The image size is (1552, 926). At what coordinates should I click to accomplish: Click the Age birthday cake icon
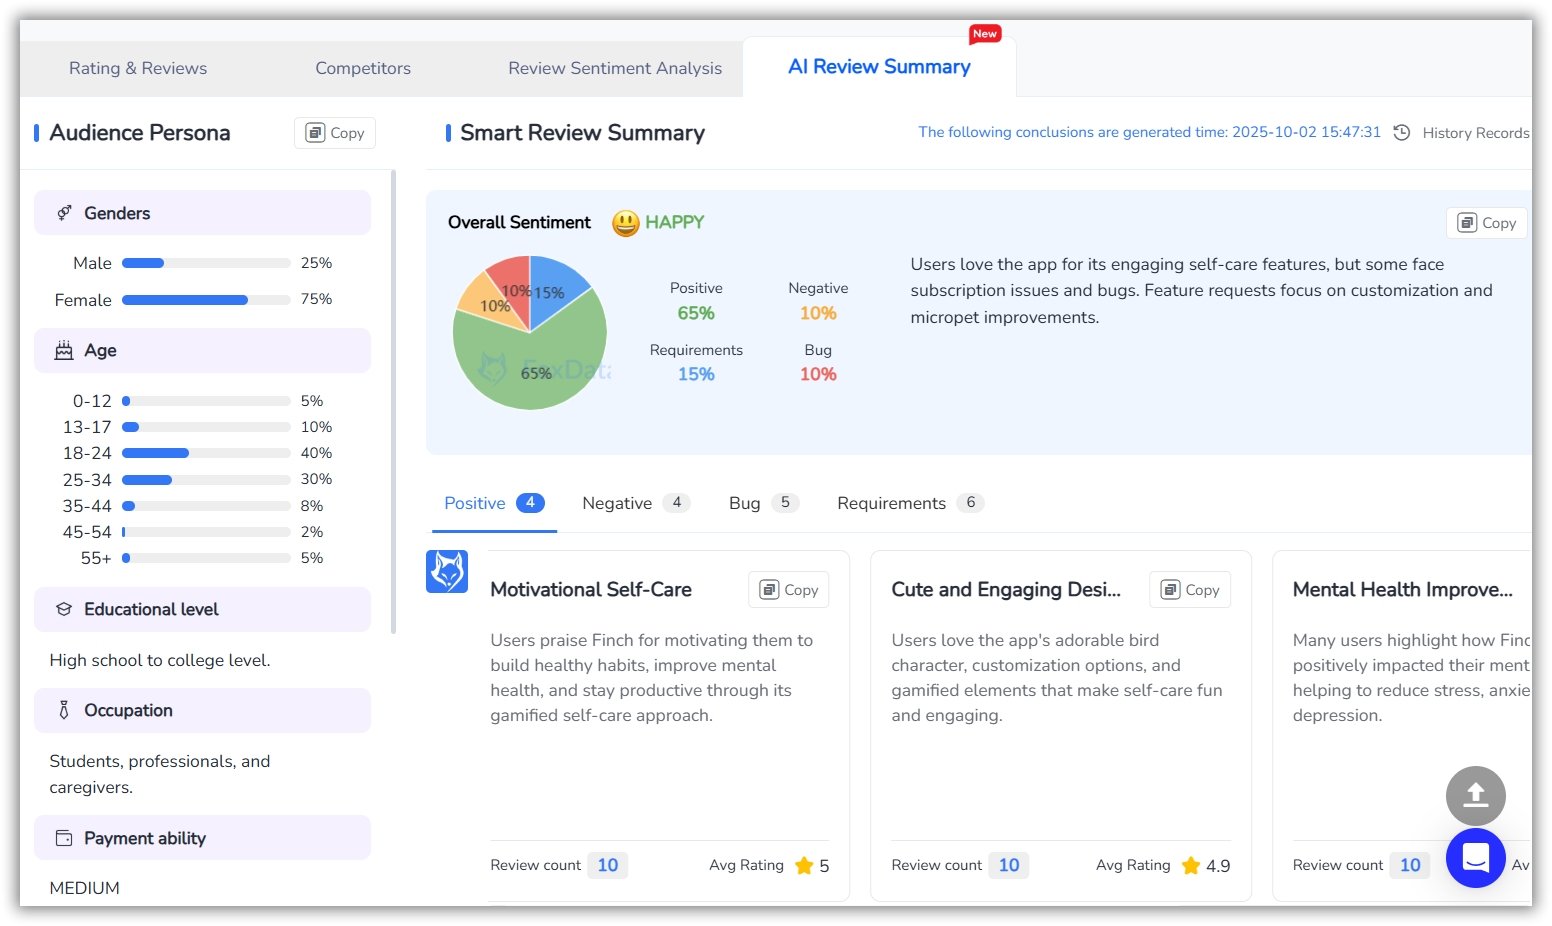(x=64, y=351)
